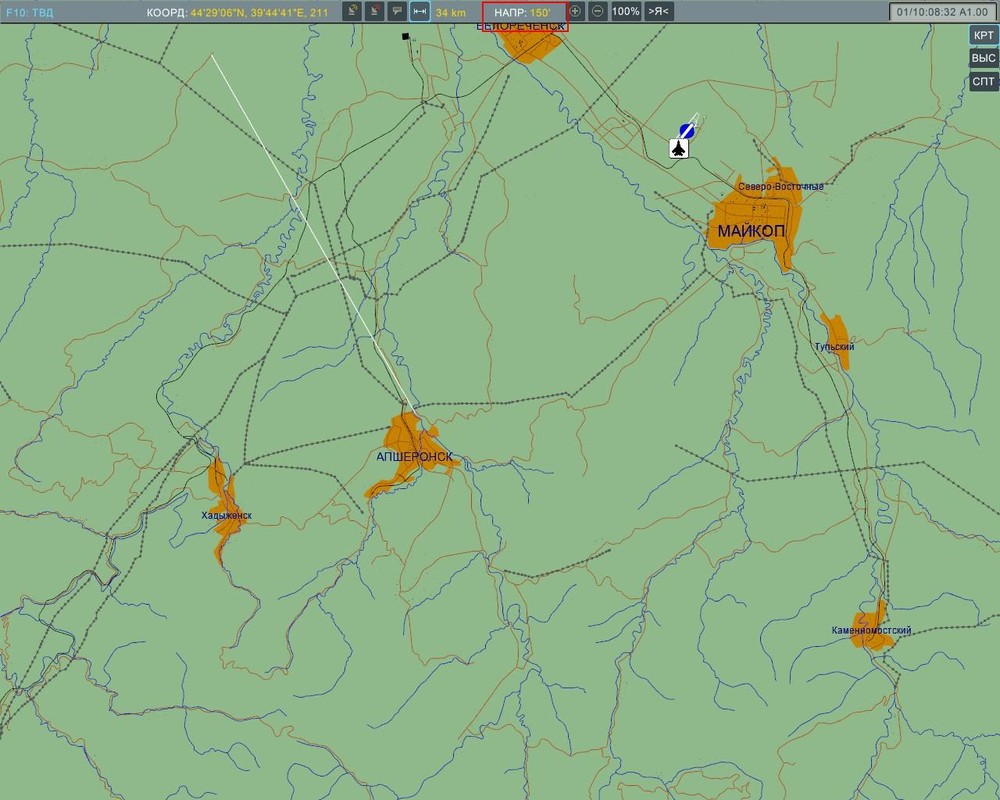Click the F10: ТВД view label
1000x800 pixels.
tap(30, 13)
